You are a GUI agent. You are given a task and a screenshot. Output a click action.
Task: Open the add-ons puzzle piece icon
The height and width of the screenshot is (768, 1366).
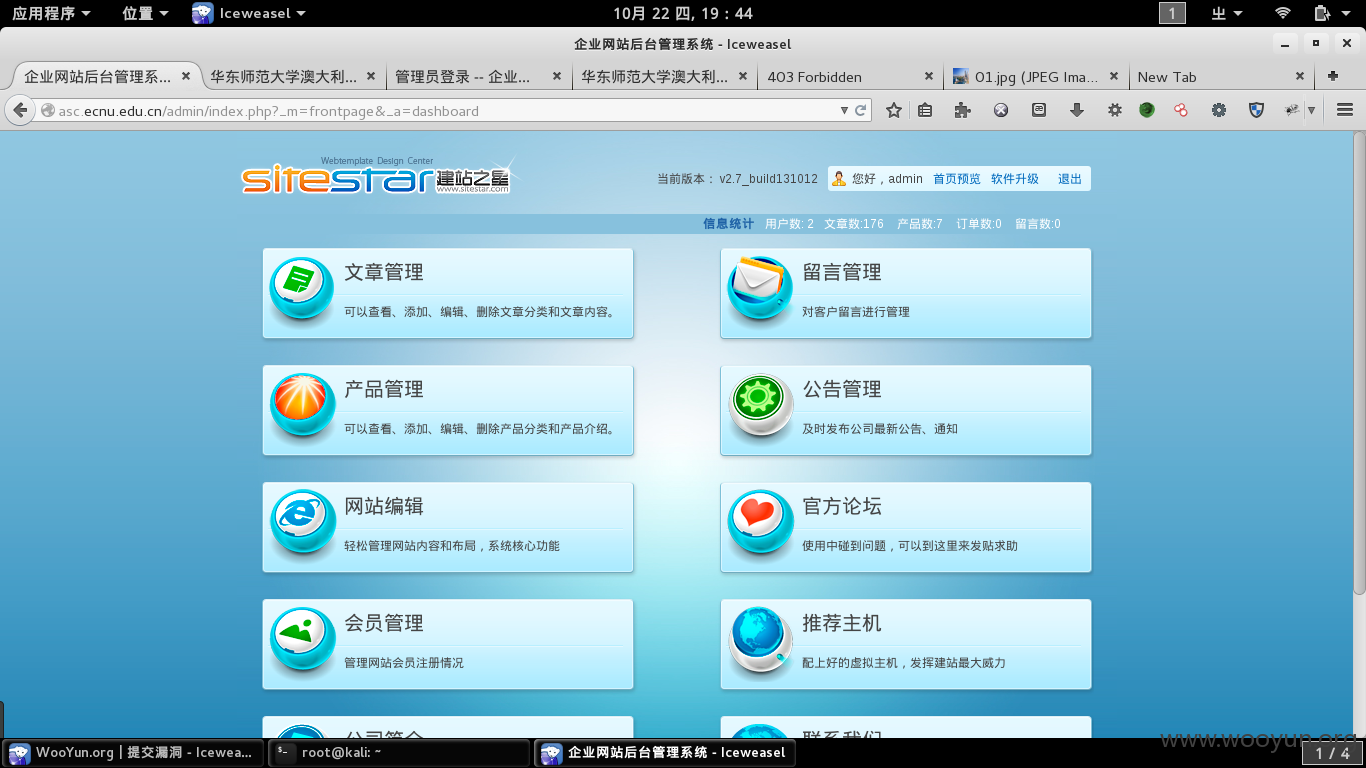click(x=963, y=111)
